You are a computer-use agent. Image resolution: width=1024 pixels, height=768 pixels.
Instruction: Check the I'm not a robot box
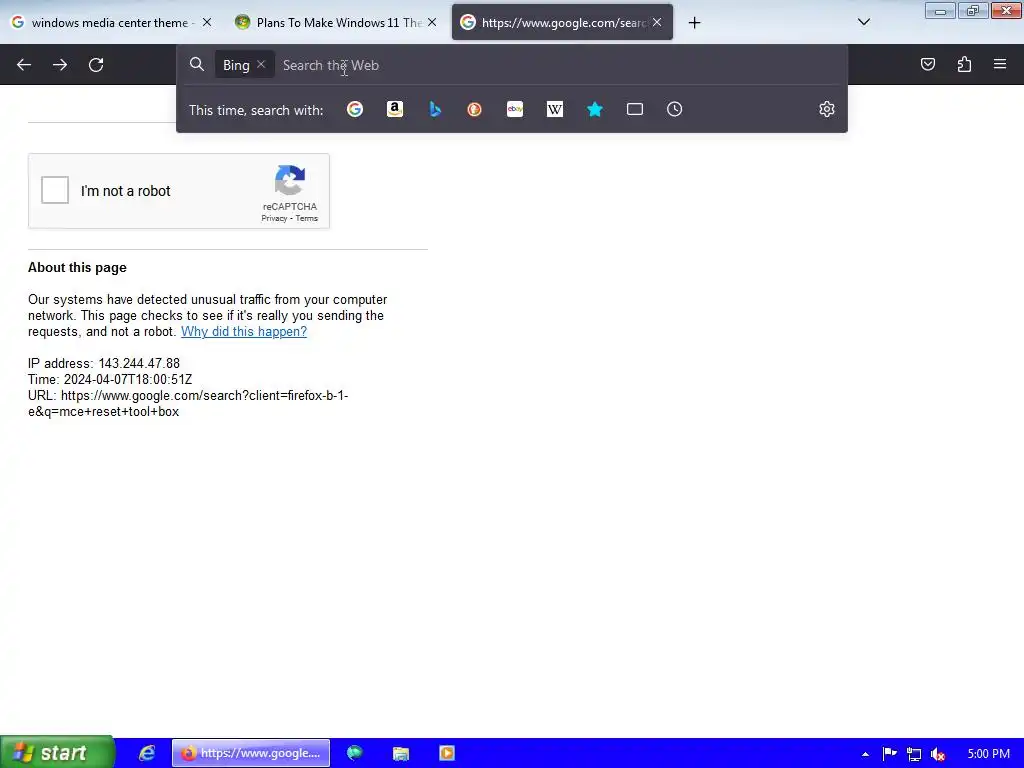pos(55,190)
